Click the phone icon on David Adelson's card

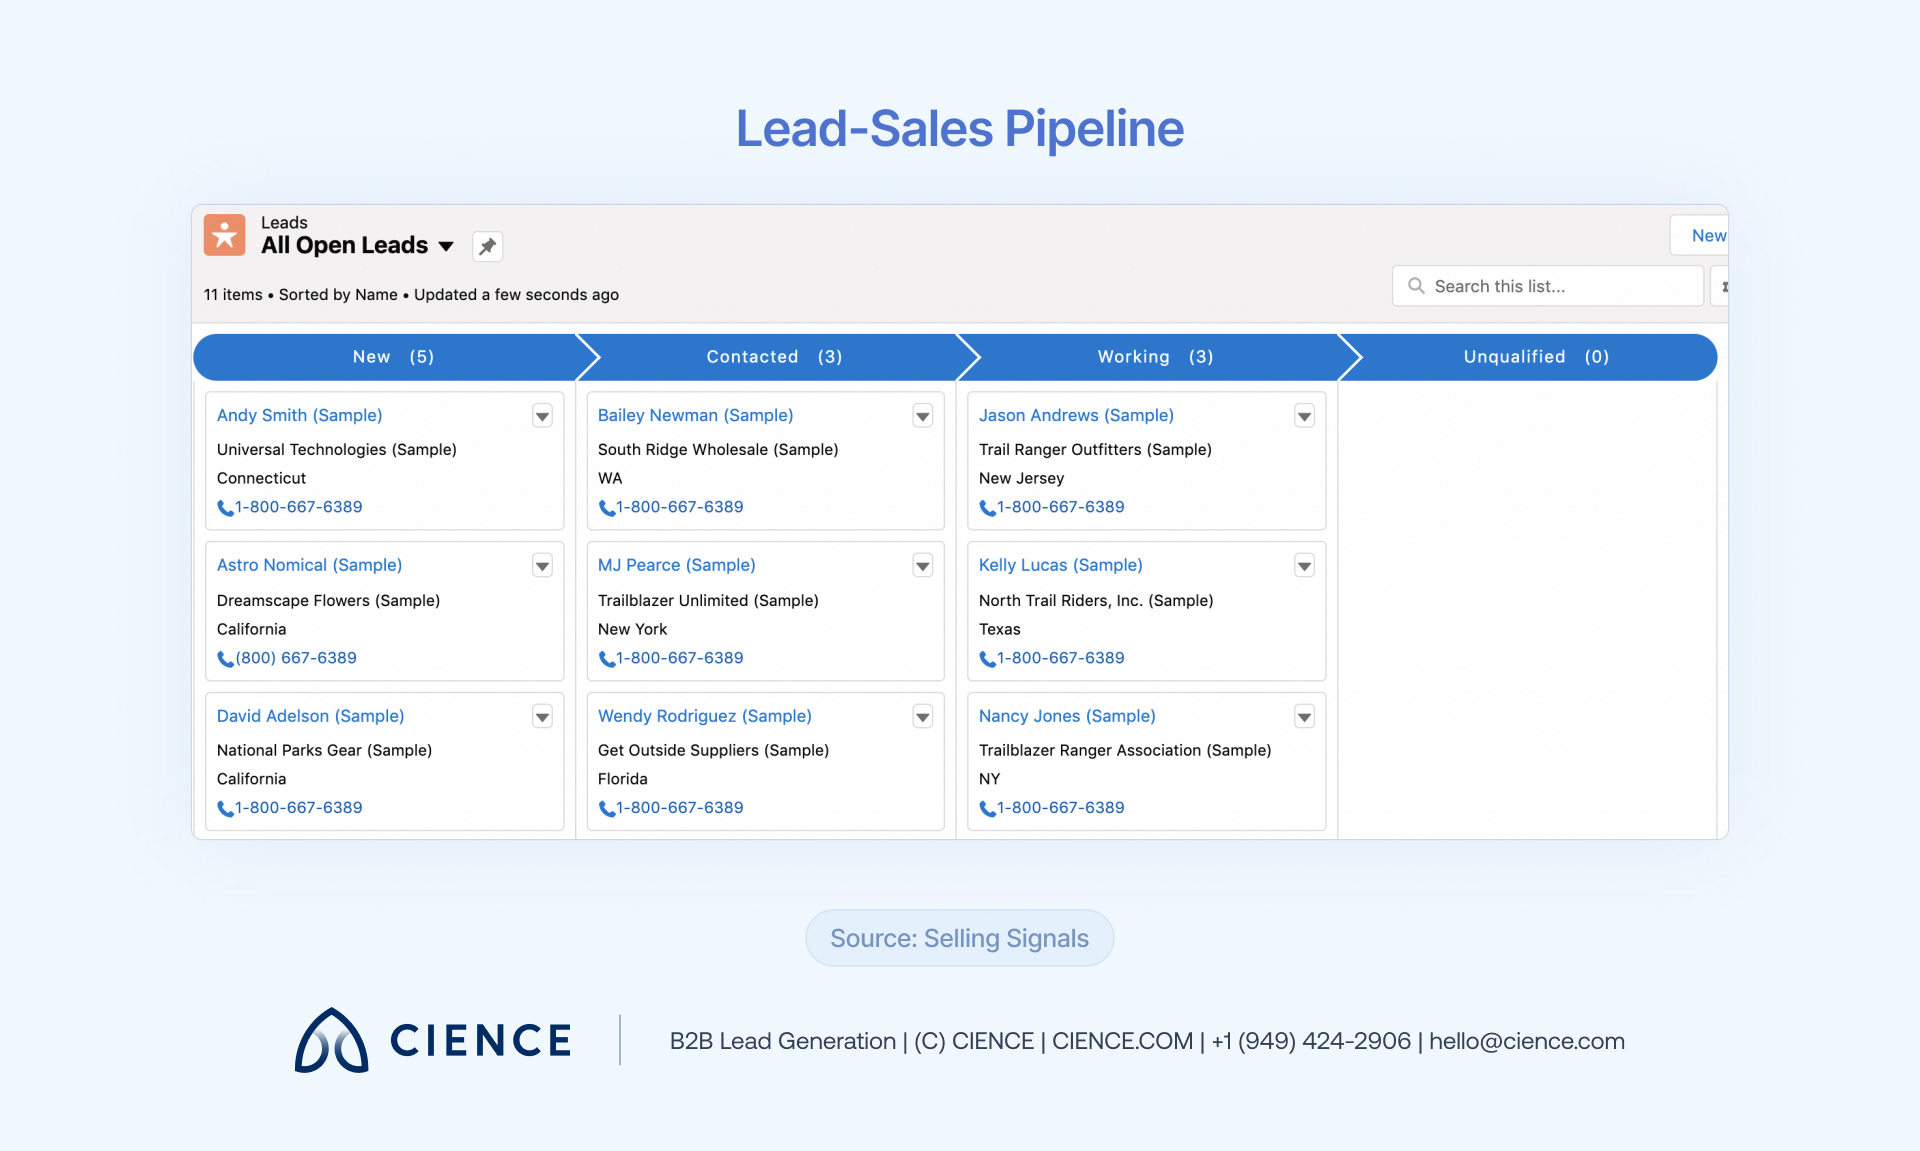(x=224, y=809)
